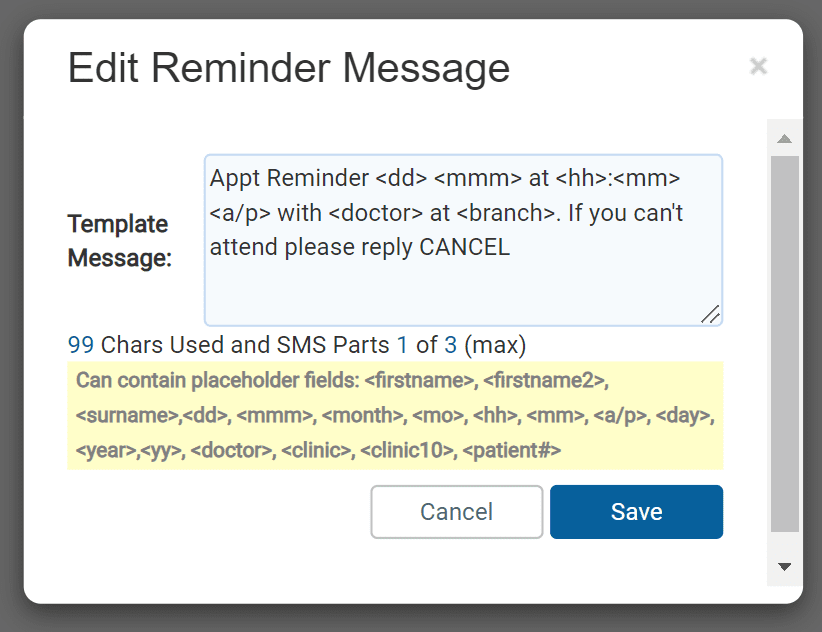Save the reminder message template
The image size is (822, 632).
[636, 511]
